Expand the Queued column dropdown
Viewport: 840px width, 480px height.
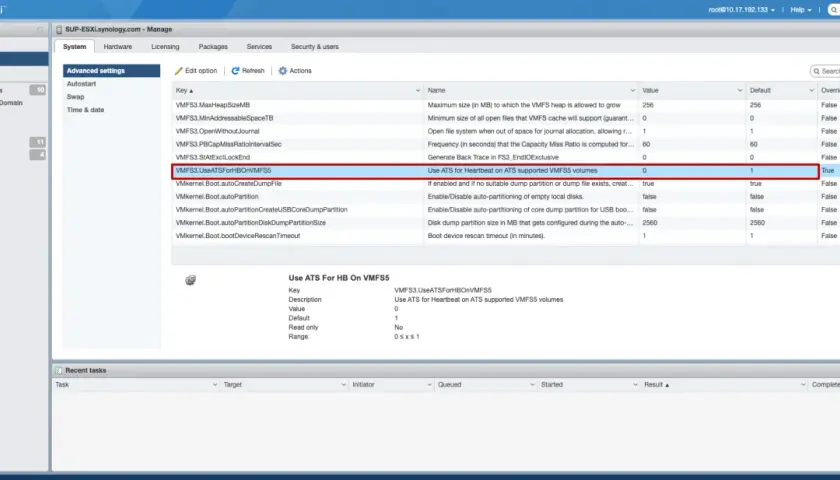click(532, 385)
